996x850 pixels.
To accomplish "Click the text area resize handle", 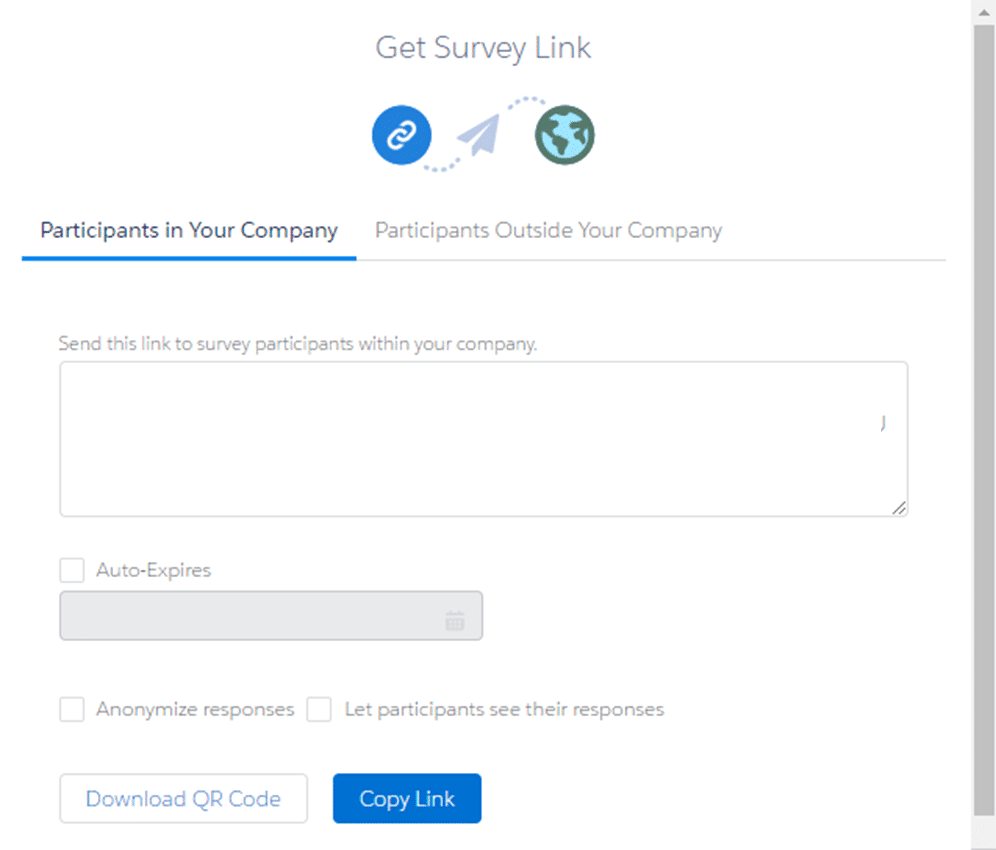I will coord(899,508).
